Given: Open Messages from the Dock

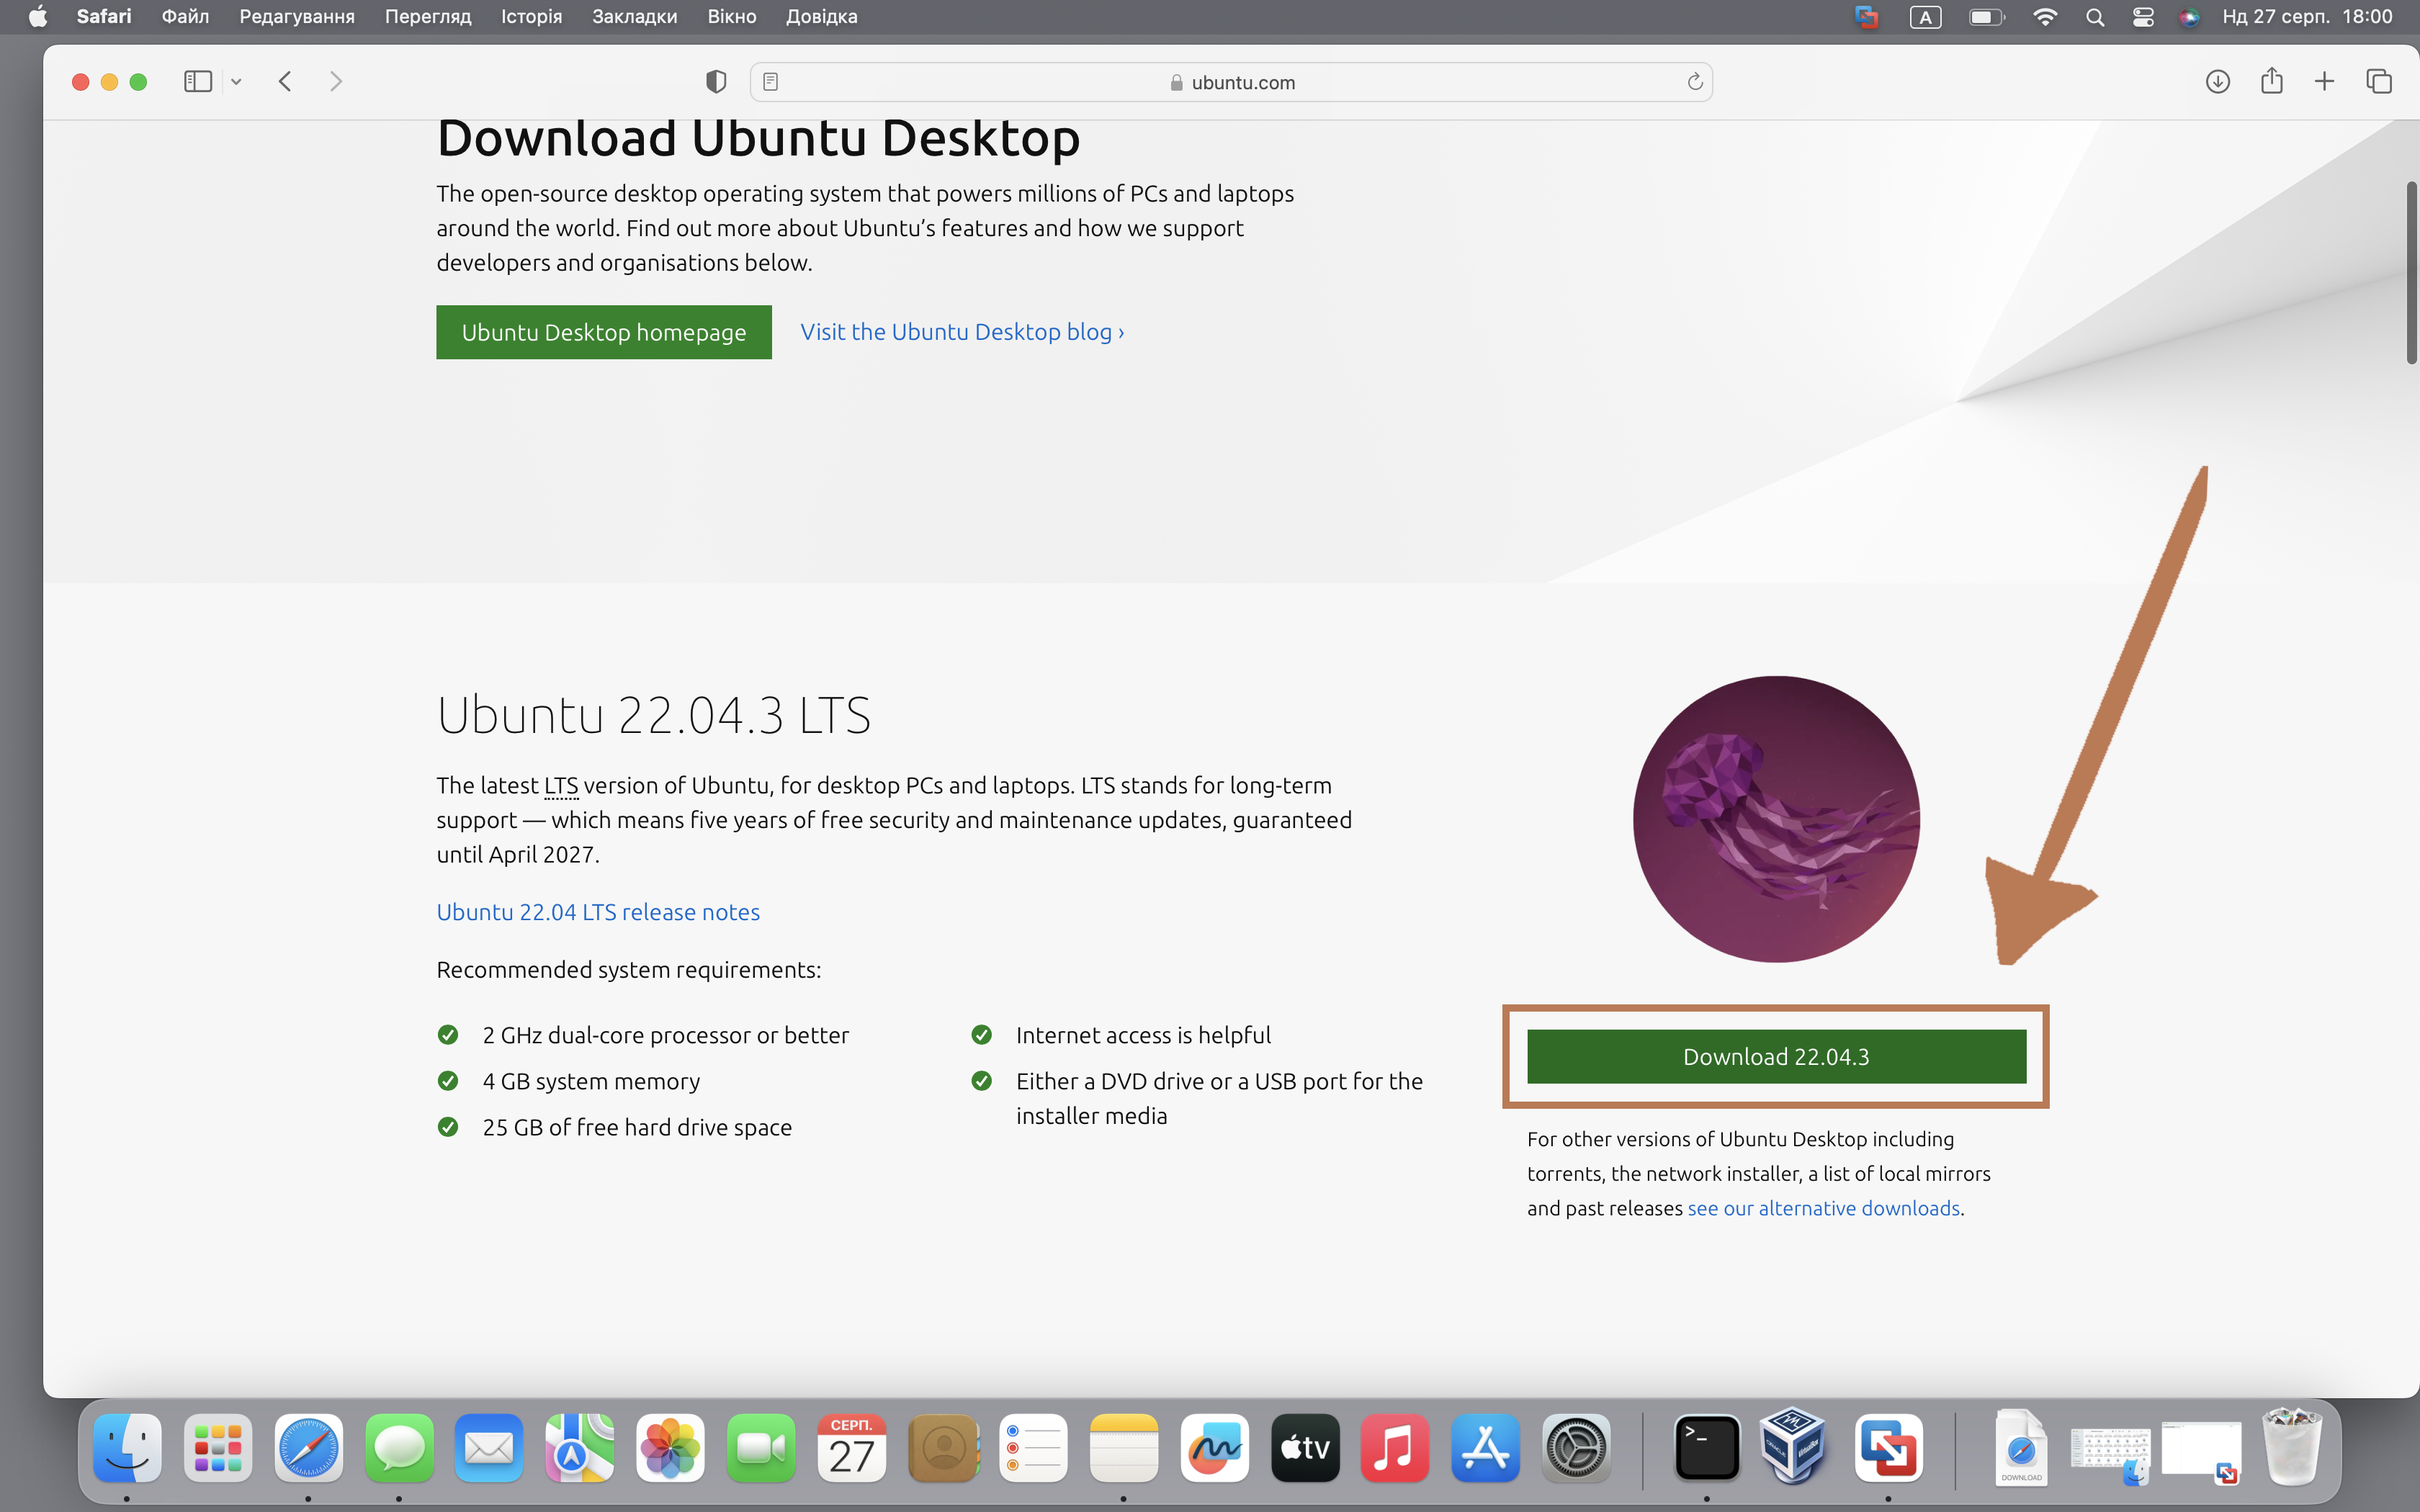Looking at the screenshot, I should tap(399, 1447).
